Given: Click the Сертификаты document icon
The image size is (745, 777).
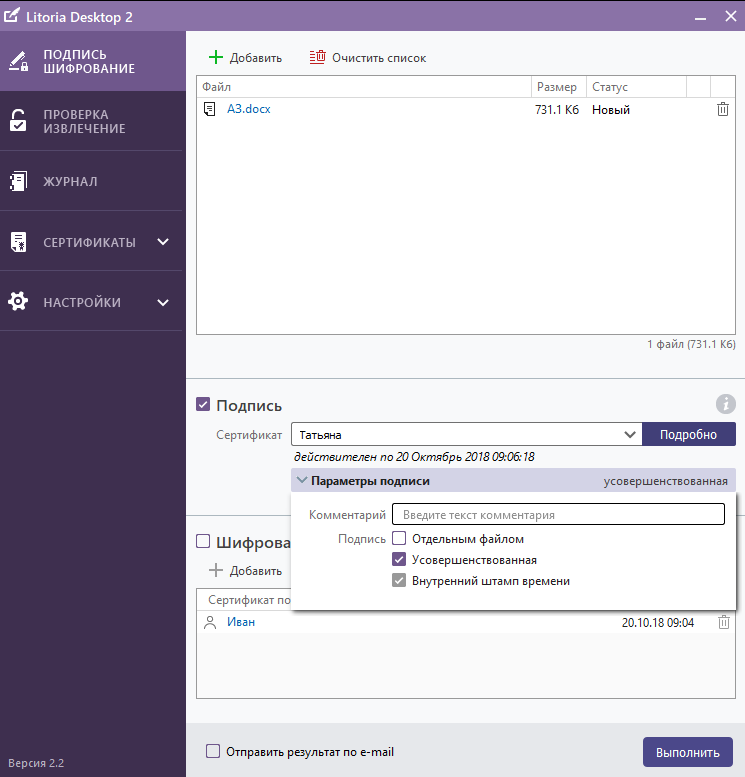Looking at the screenshot, I should [18, 242].
